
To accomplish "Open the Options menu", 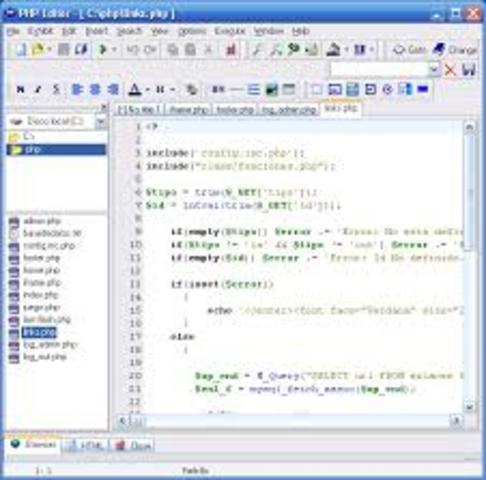I will pos(192,31).
